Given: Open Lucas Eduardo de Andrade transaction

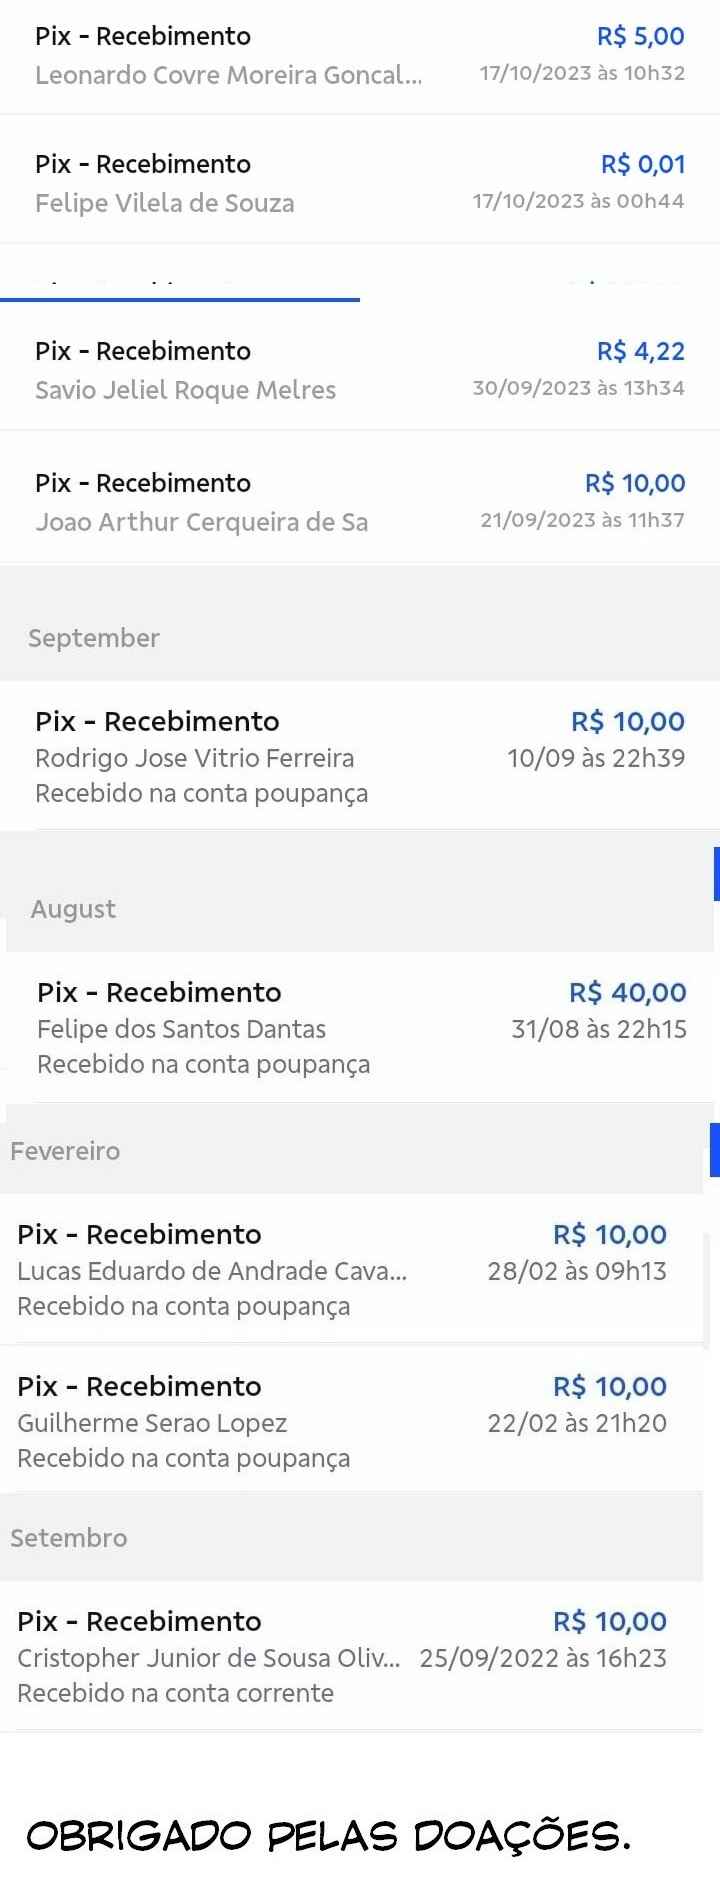Looking at the screenshot, I should point(211,1271).
